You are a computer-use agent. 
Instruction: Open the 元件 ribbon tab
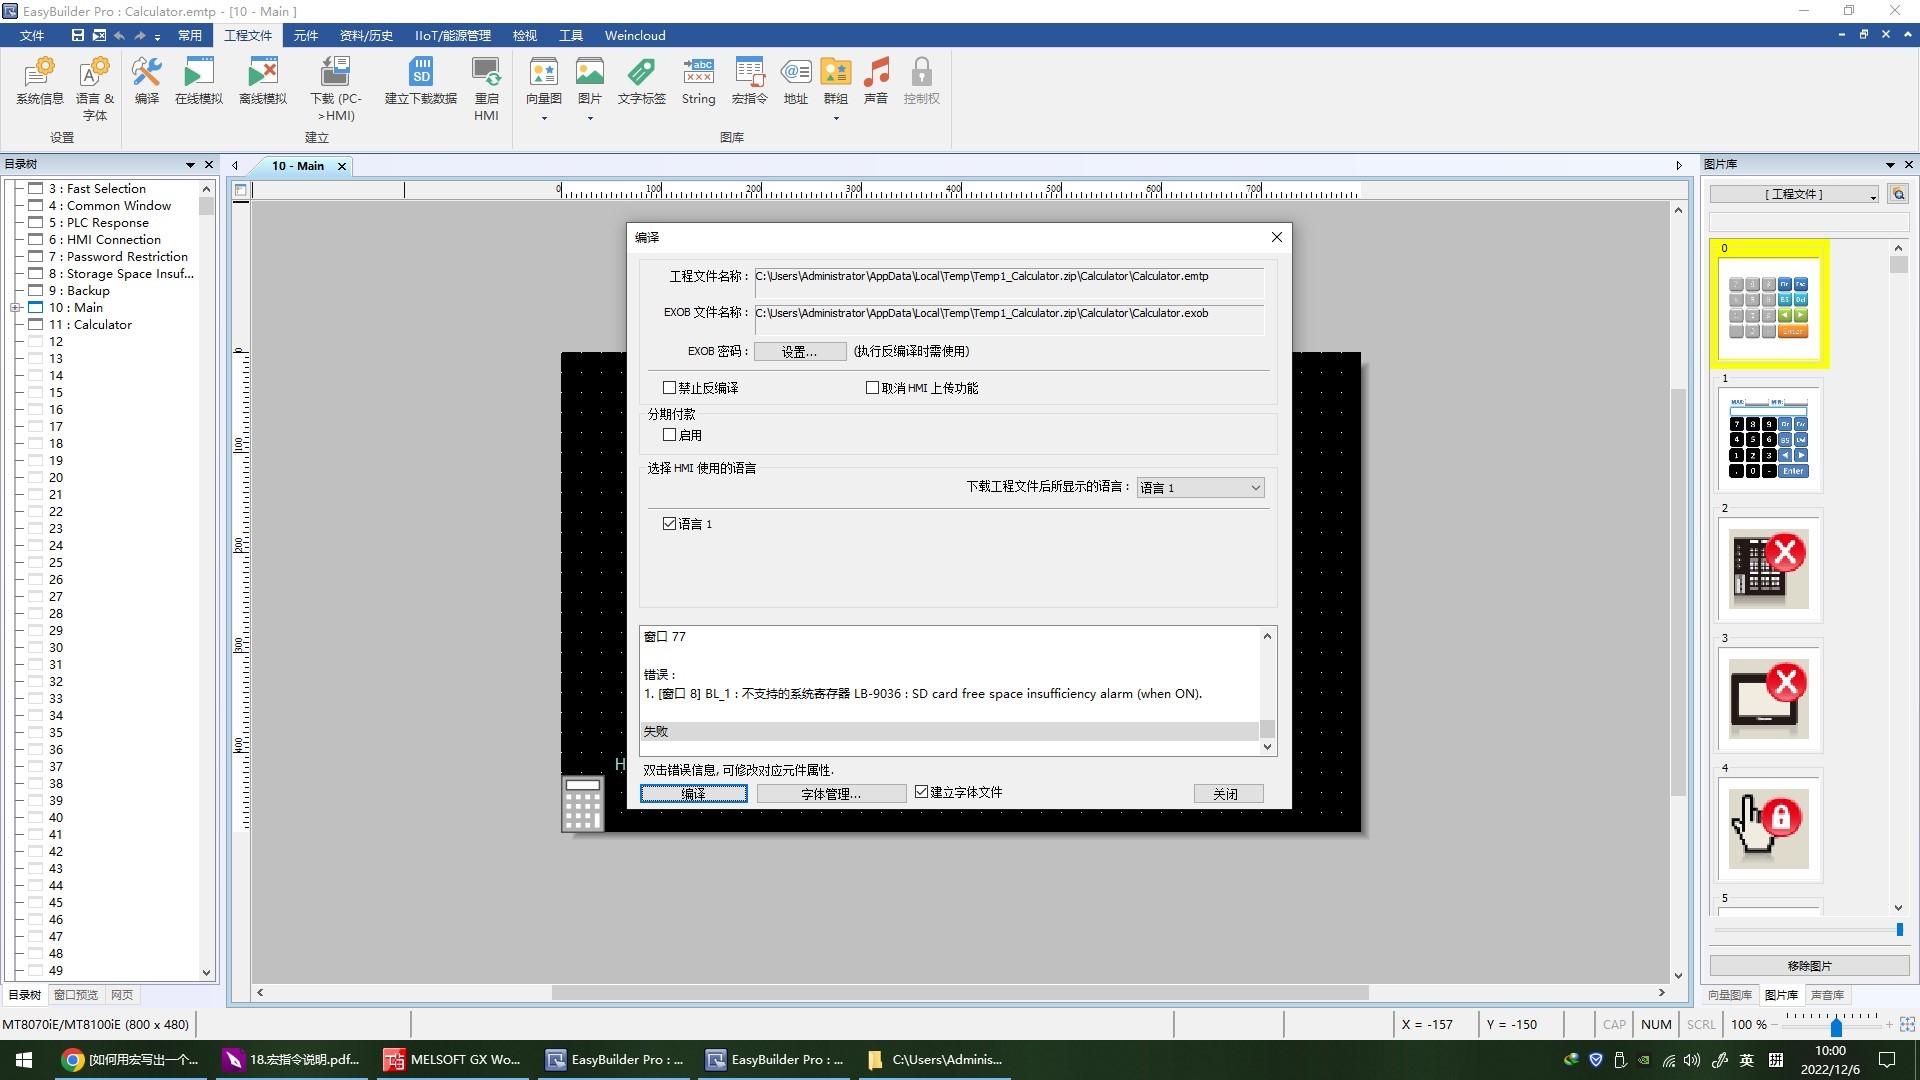(x=305, y=36)
